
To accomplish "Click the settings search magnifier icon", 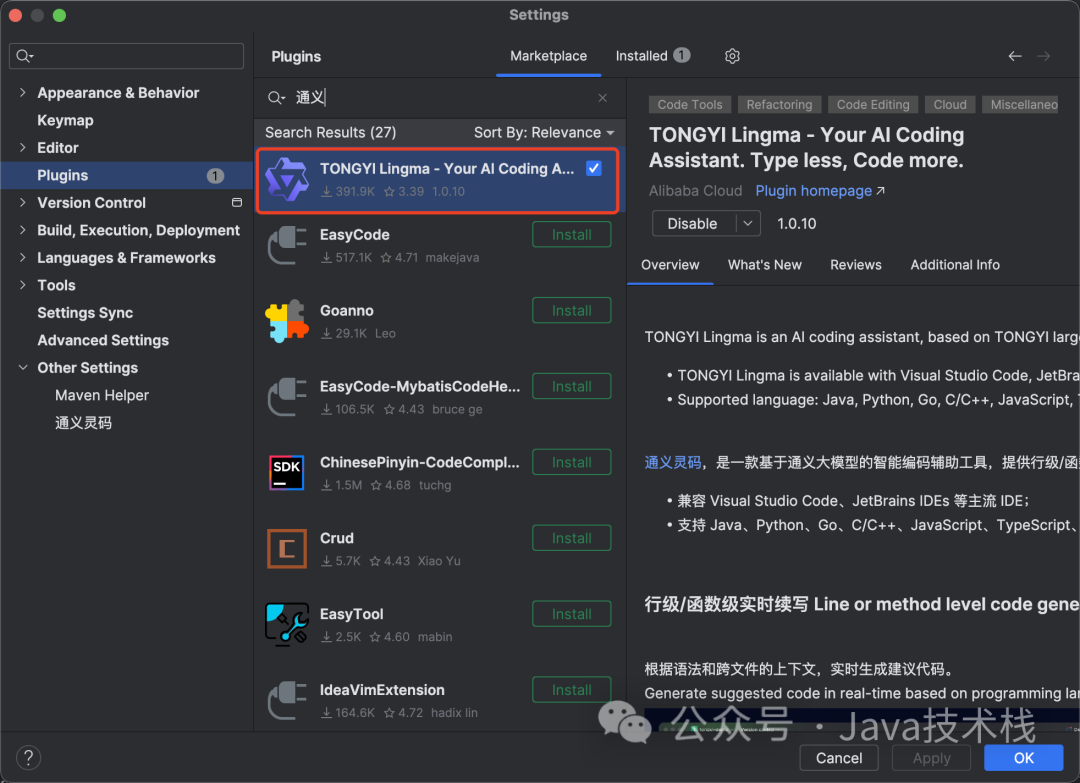I will 25,56.
